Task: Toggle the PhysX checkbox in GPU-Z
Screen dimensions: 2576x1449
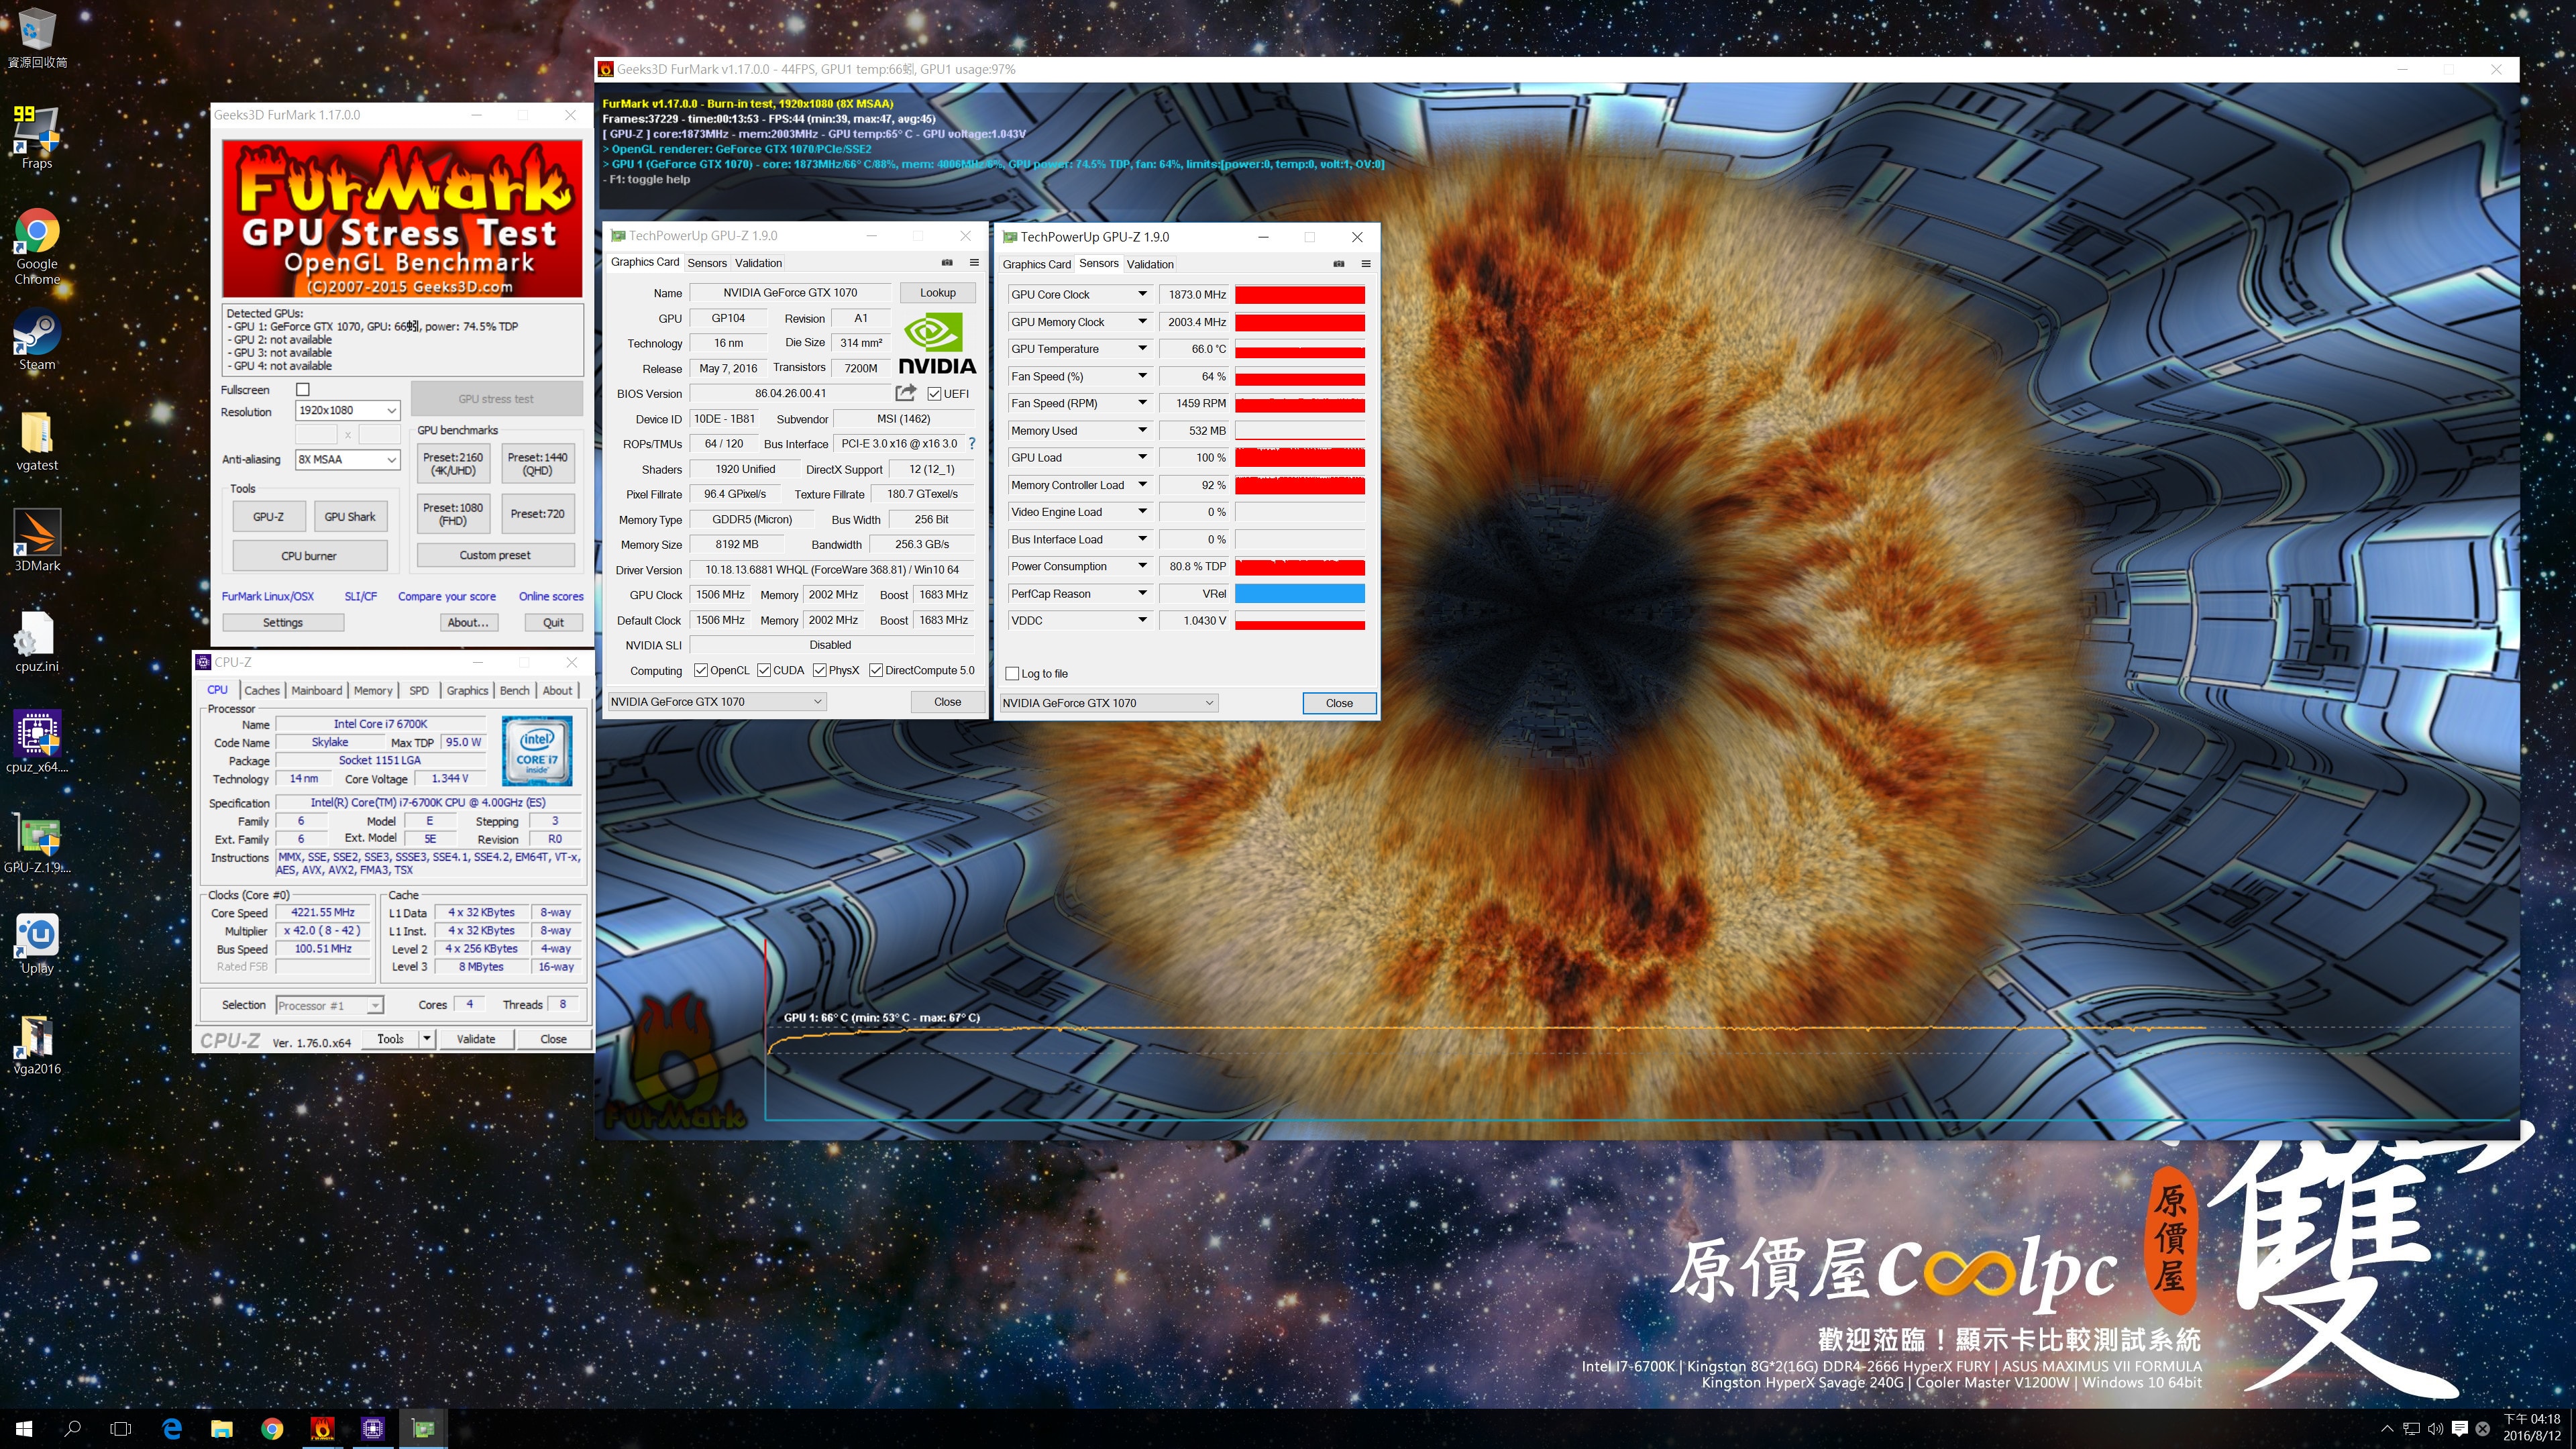Action: pos(820,670)
